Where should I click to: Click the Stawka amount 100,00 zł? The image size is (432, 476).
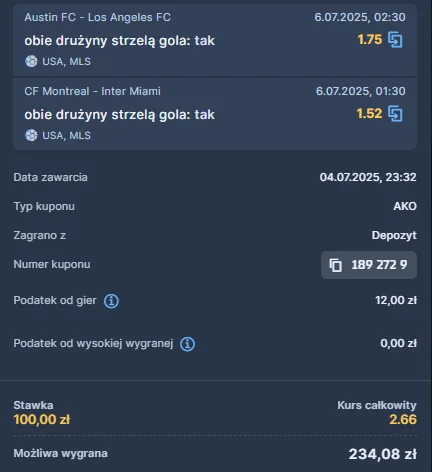coord(42,420)
